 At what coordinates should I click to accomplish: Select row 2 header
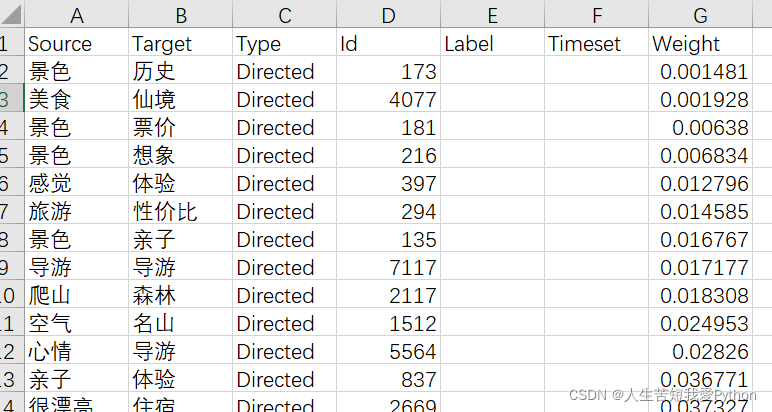12,69
